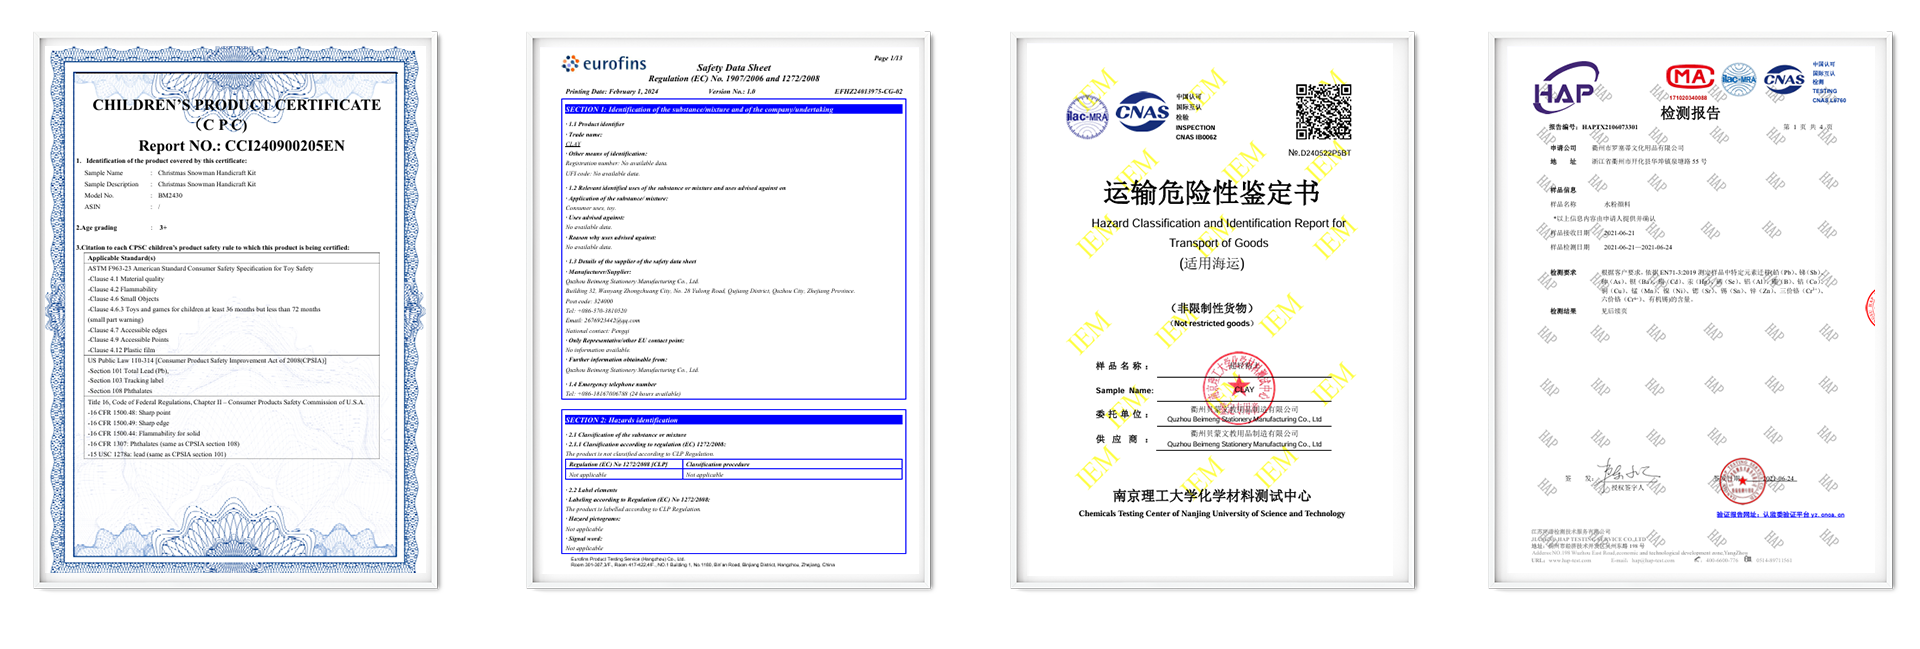Click the 检测要求 label
Viewport: 1920px width, 649px height.
point(1563,272)
